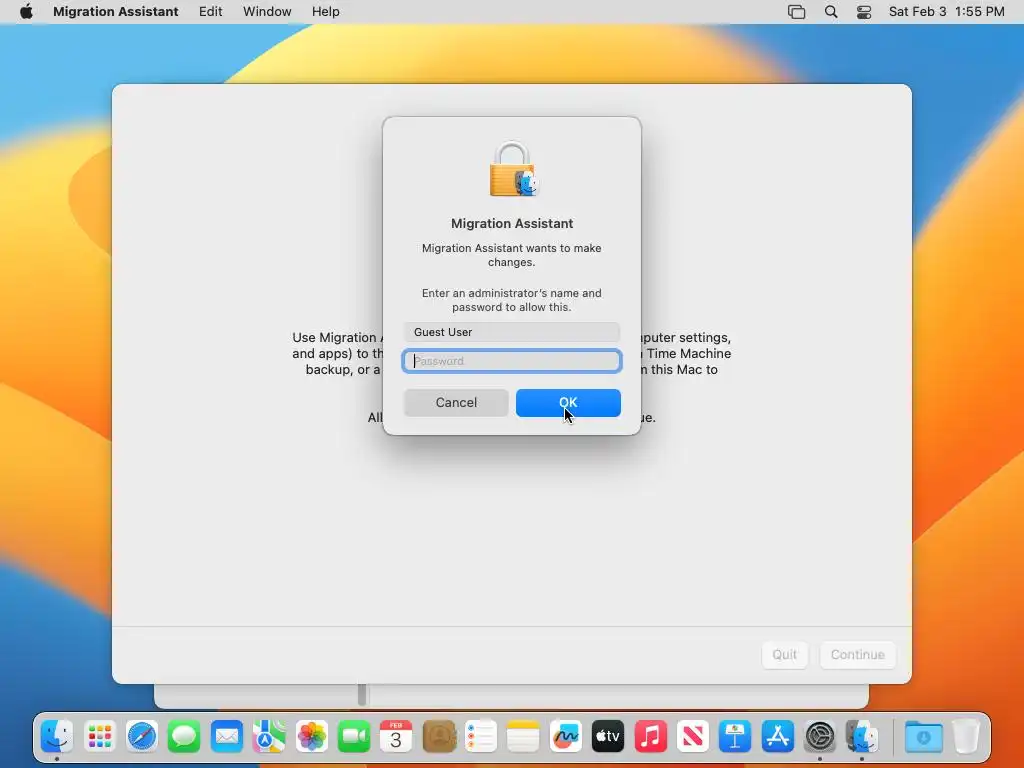Open Notes app in the Dock
Image resolution: width=1024 pixels, height=768 pixels.
pos(523,737)
